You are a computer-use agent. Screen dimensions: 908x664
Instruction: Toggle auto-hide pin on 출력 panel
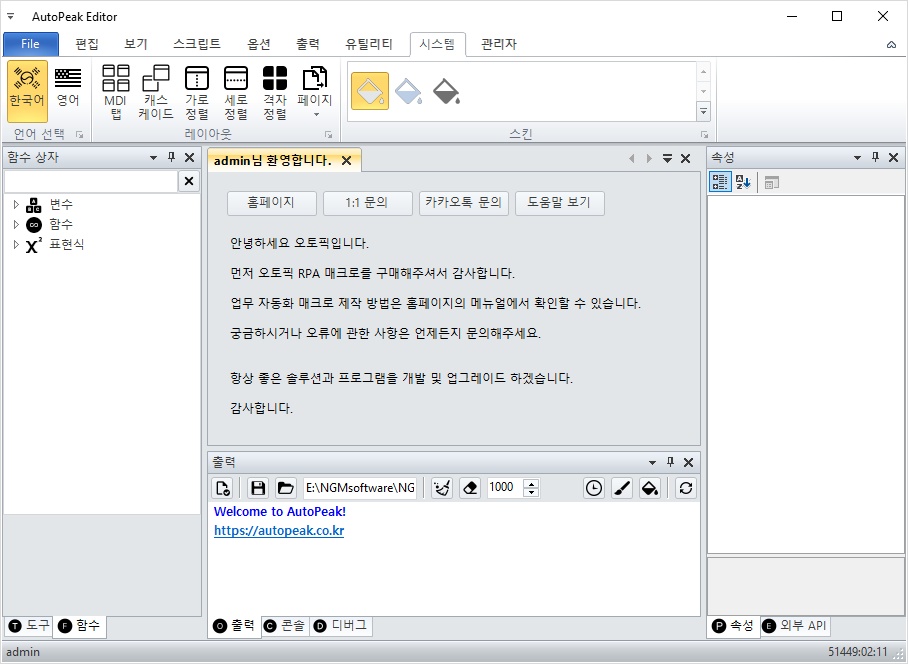click(x=671, y=461)
